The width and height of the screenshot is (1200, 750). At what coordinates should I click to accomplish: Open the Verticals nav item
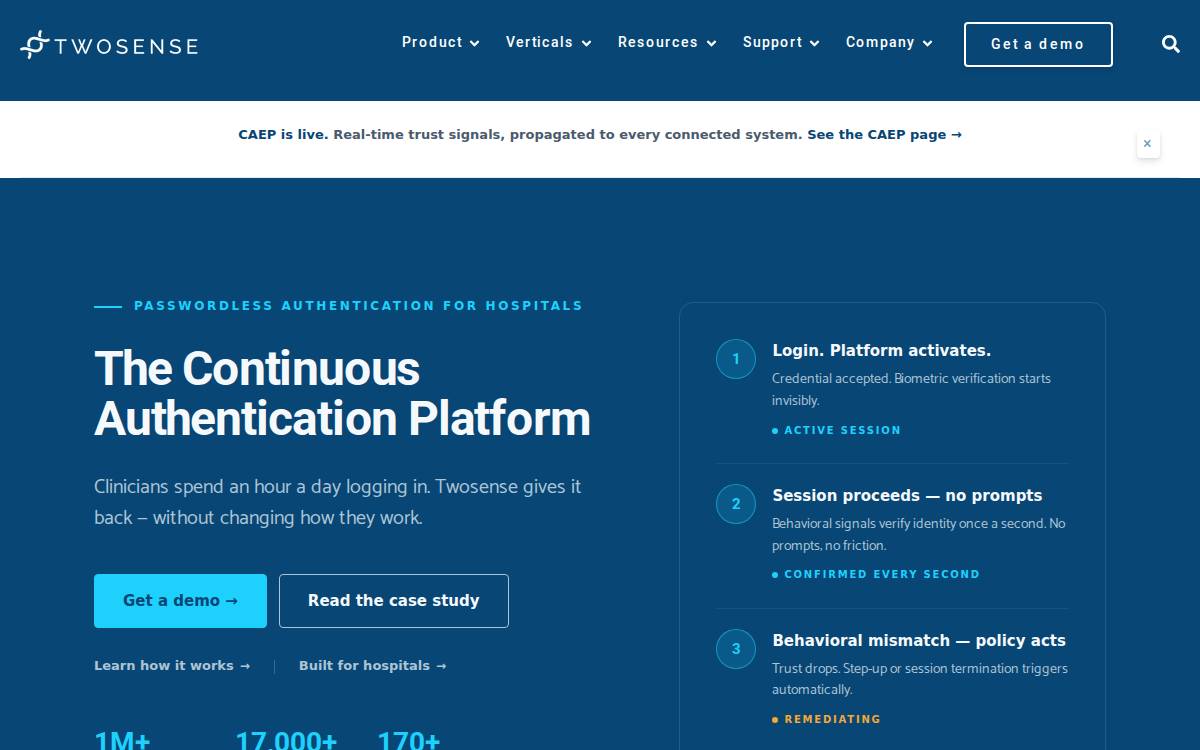click(539, 42)
